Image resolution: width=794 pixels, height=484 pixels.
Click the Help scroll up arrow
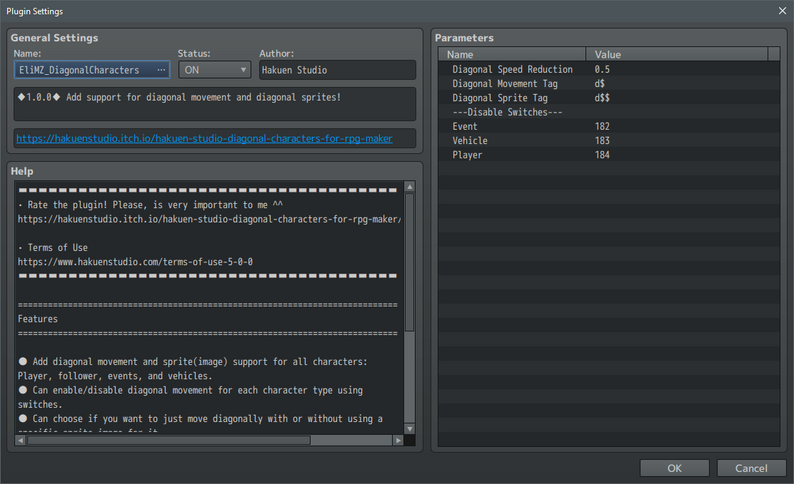(x=409, y=187)
